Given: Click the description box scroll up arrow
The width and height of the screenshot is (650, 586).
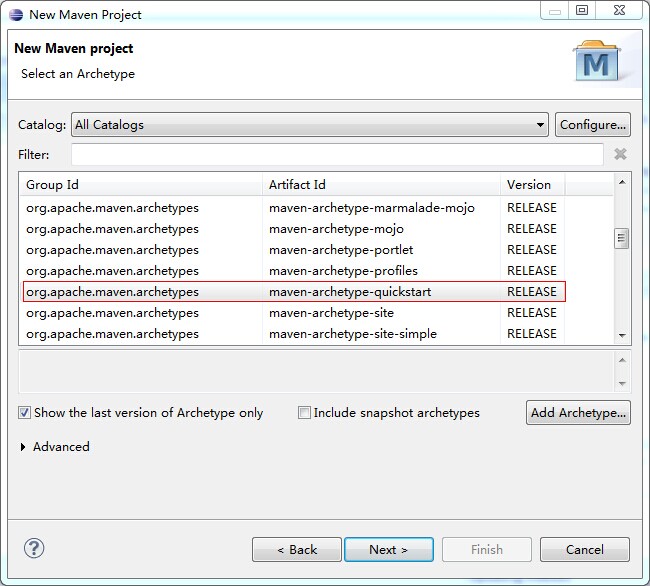Looking at the screenshot, I should coord(622,360).
